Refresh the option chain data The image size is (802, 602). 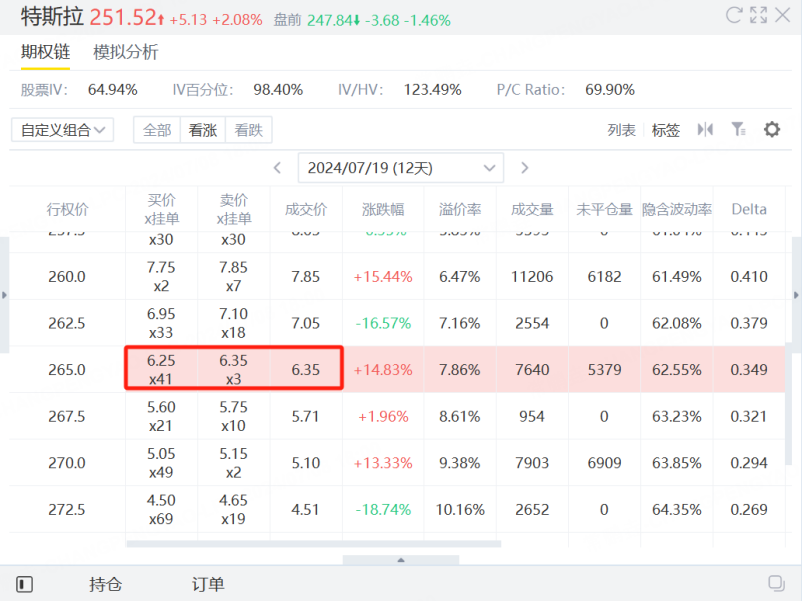[734, 15]
